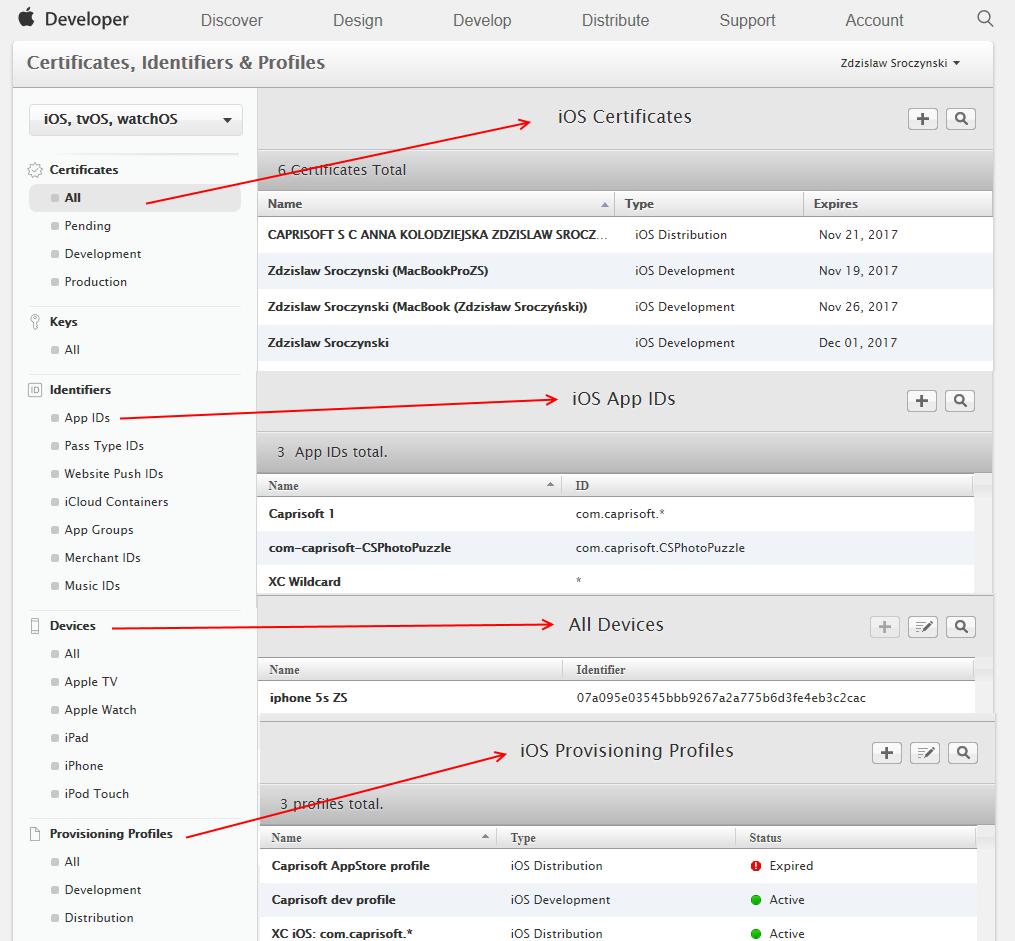Select Production certificates
The height and width of the screenshot is (941, 1015).
95,282
